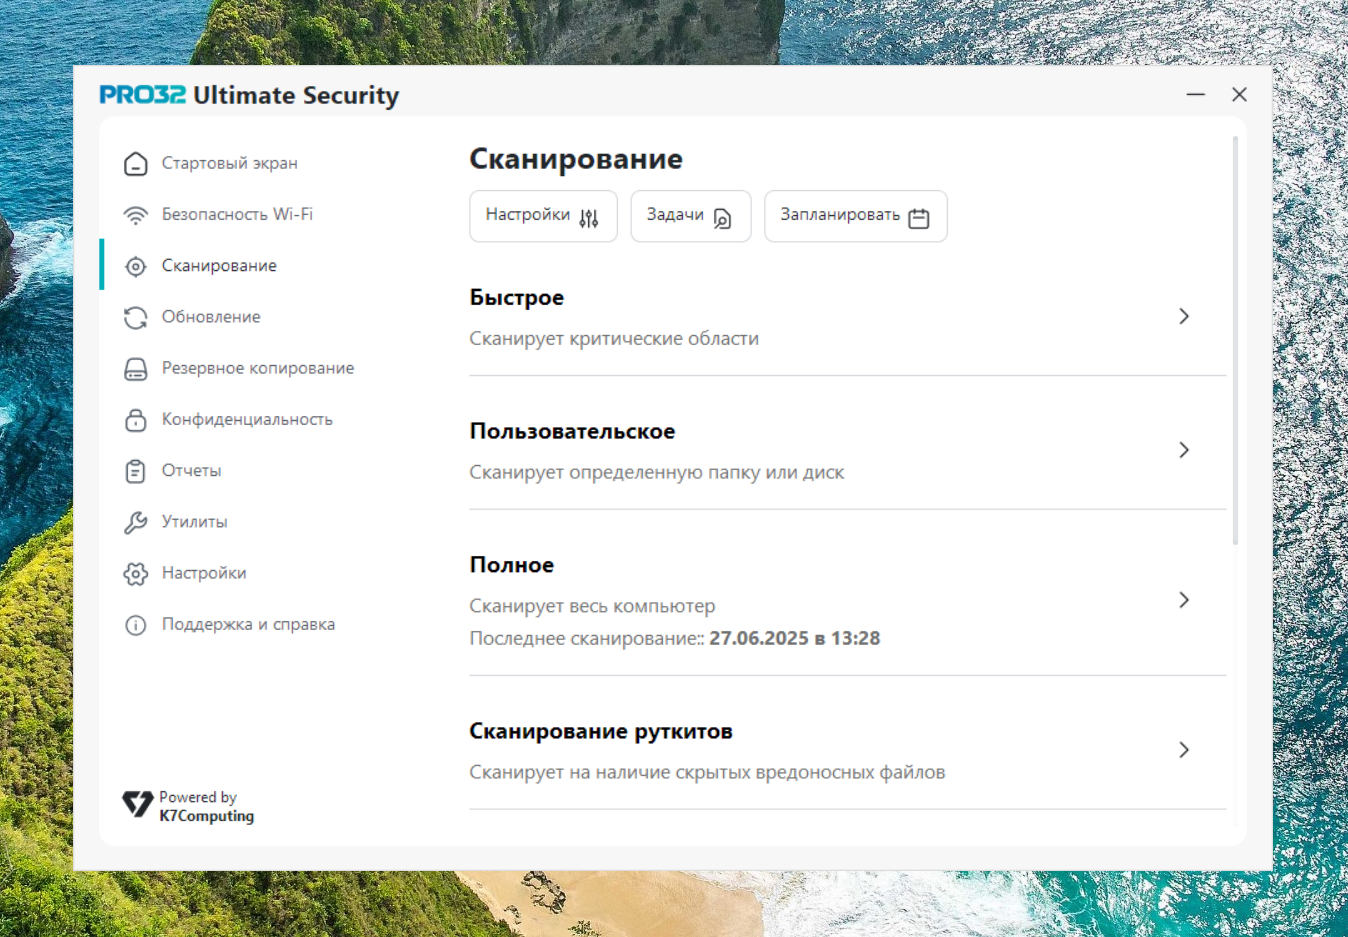Click text Сканирует на наличие скрытых вредоносных файлов

[707, 773]
